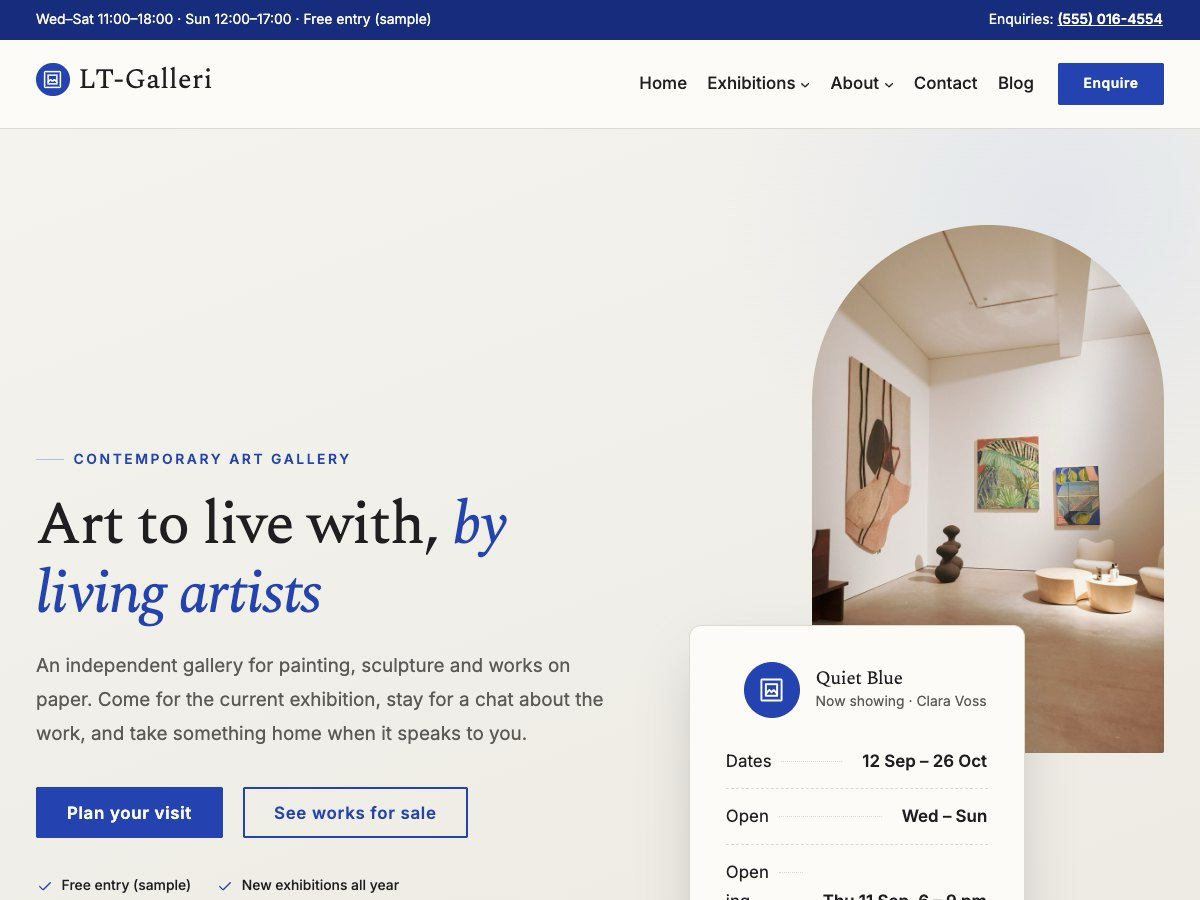Call the enquiries number (555) 016-4554
This screenshot has width=1200, height=900.
1110,19
